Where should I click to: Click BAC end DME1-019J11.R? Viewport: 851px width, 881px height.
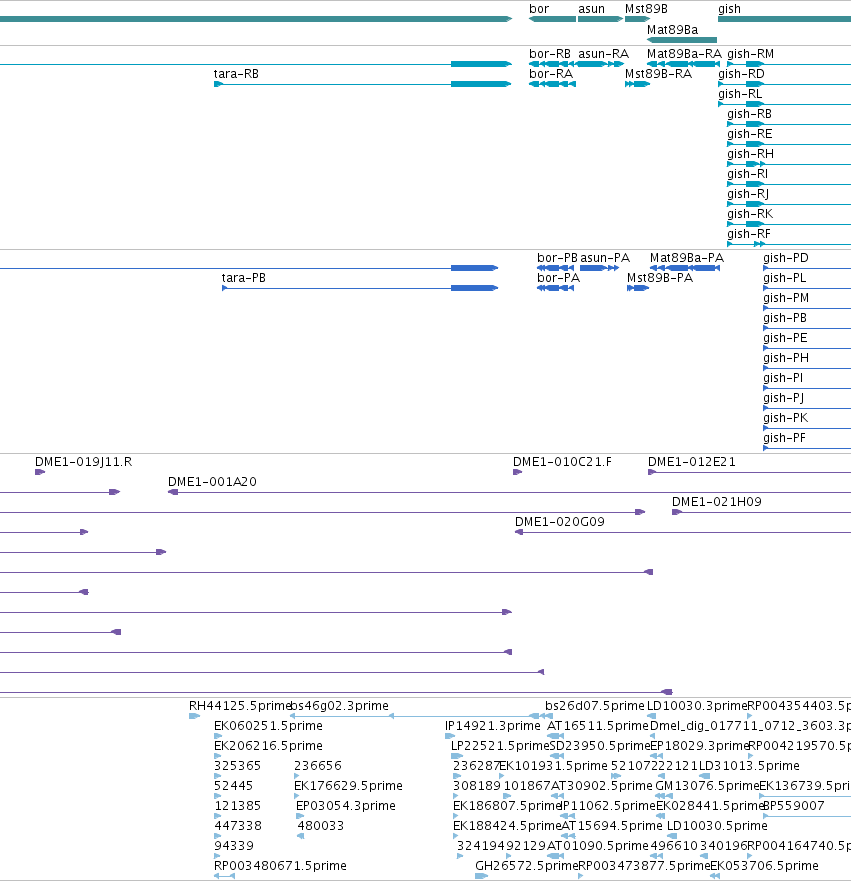point(40,472)
